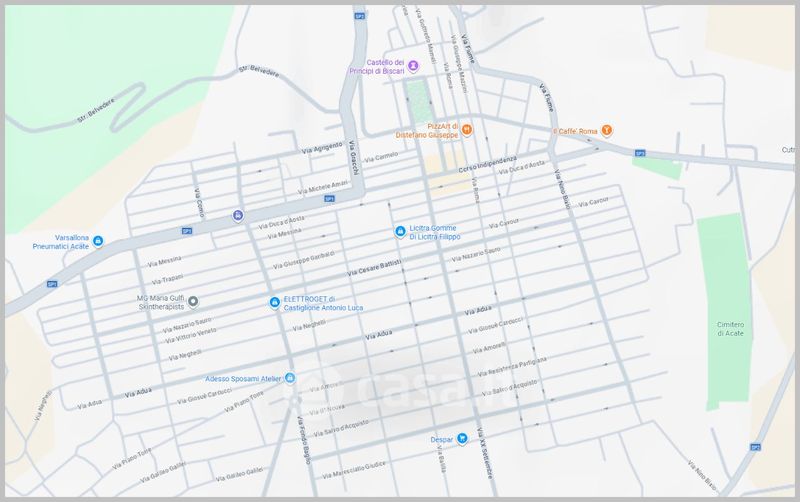Select the Licitra Gomme shop marker
800x502 pixels.
tap(400, 232)
